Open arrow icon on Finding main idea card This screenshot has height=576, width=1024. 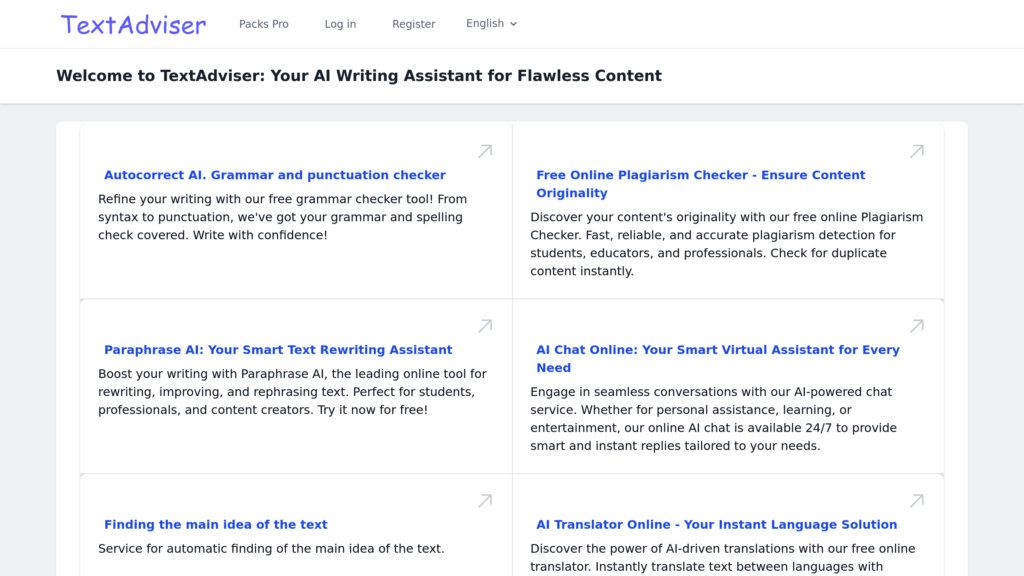485,501
